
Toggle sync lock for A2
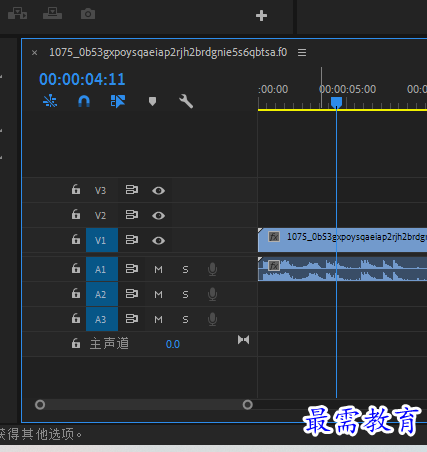(132, 294)
